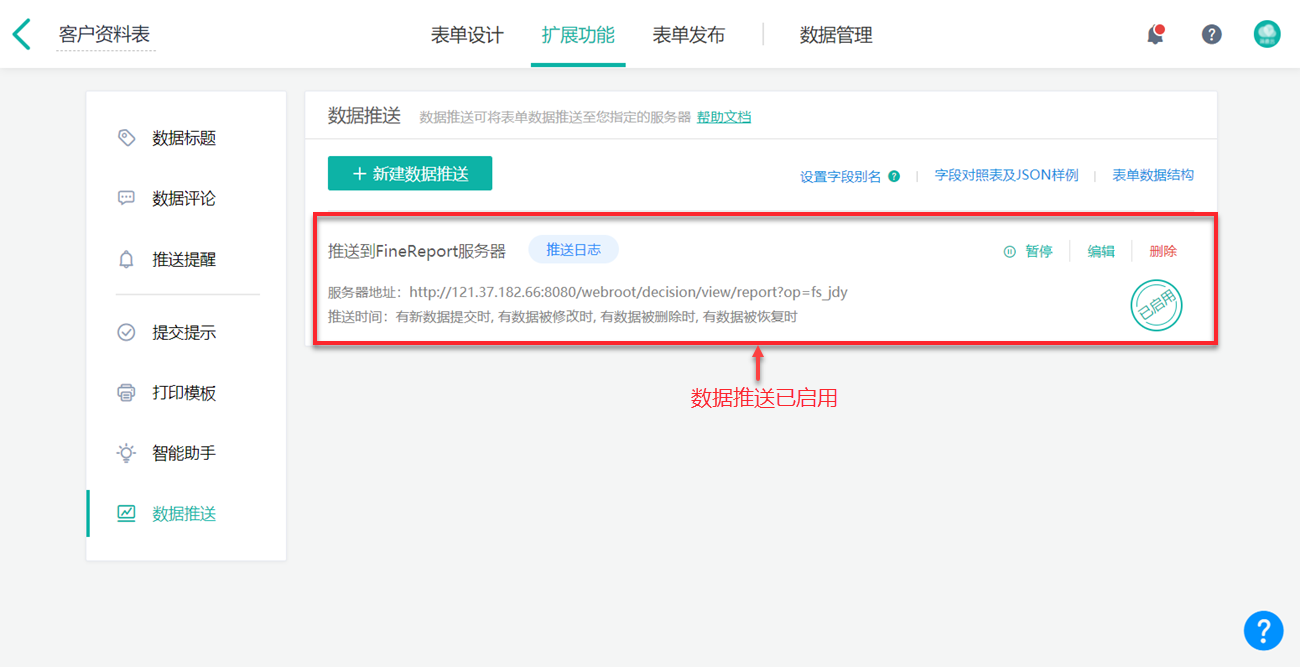Click 编辑 to edit the push
Image resolution: width=1300 pixels, height=667 pixels.
(x=1101, y=251)
